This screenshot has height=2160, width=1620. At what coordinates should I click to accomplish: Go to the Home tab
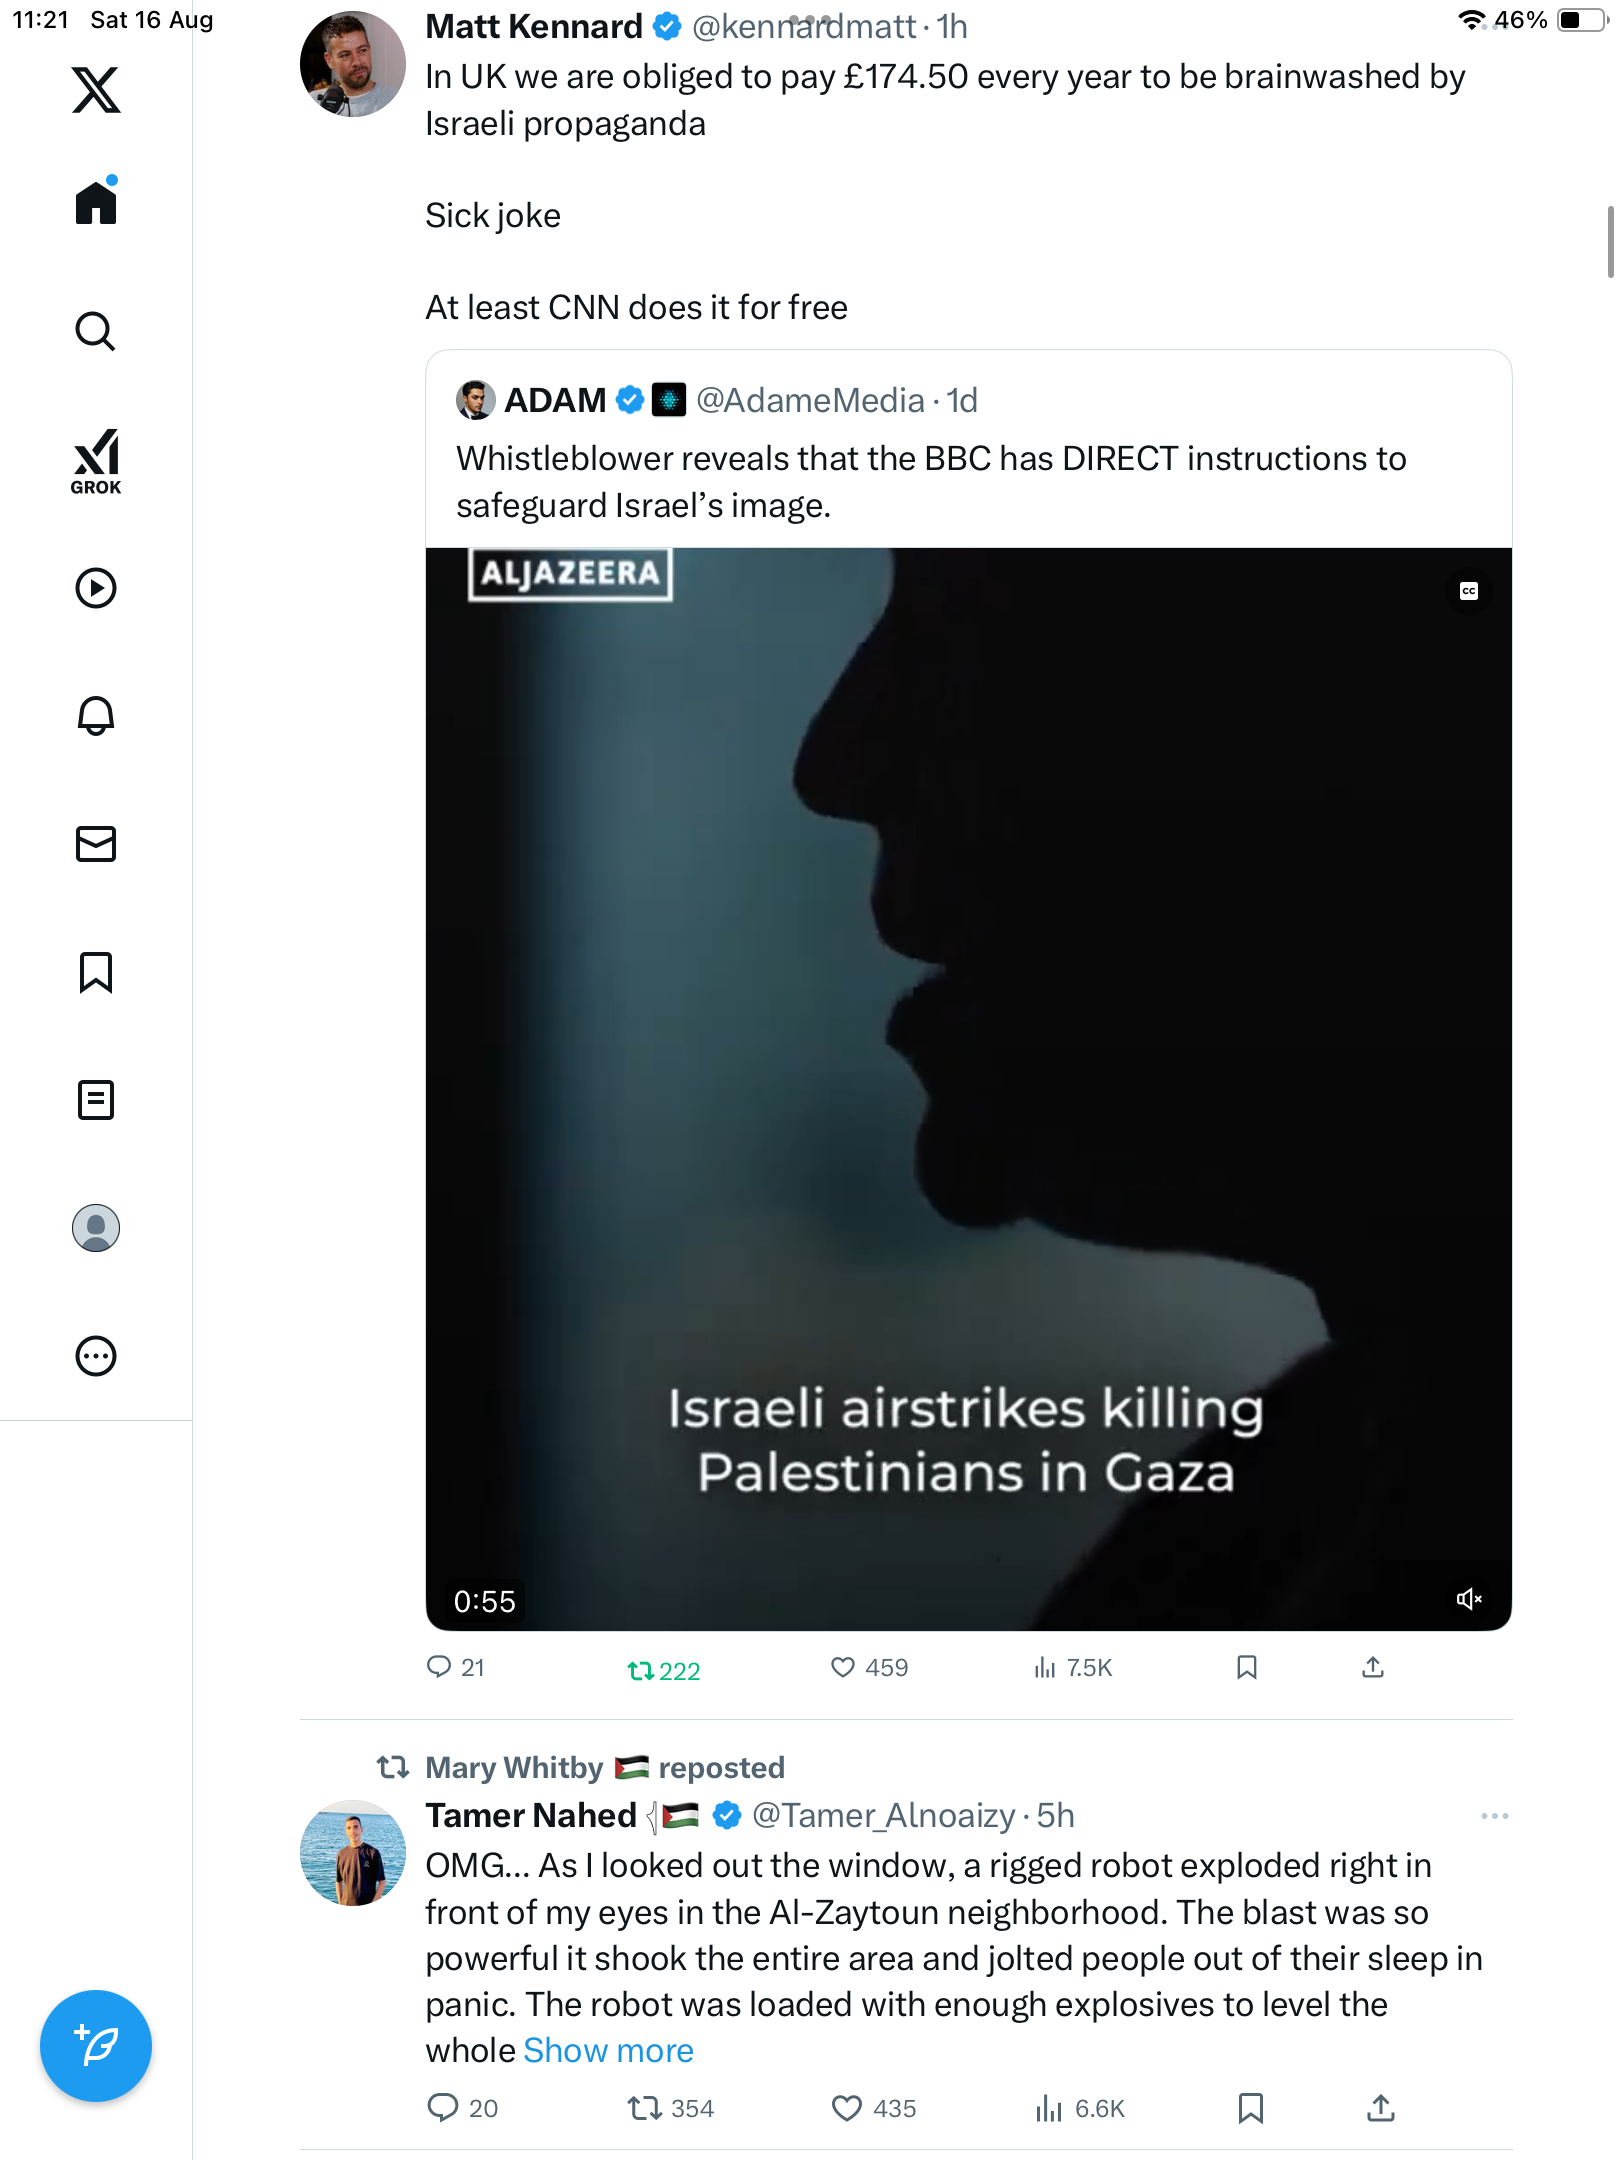96,204
